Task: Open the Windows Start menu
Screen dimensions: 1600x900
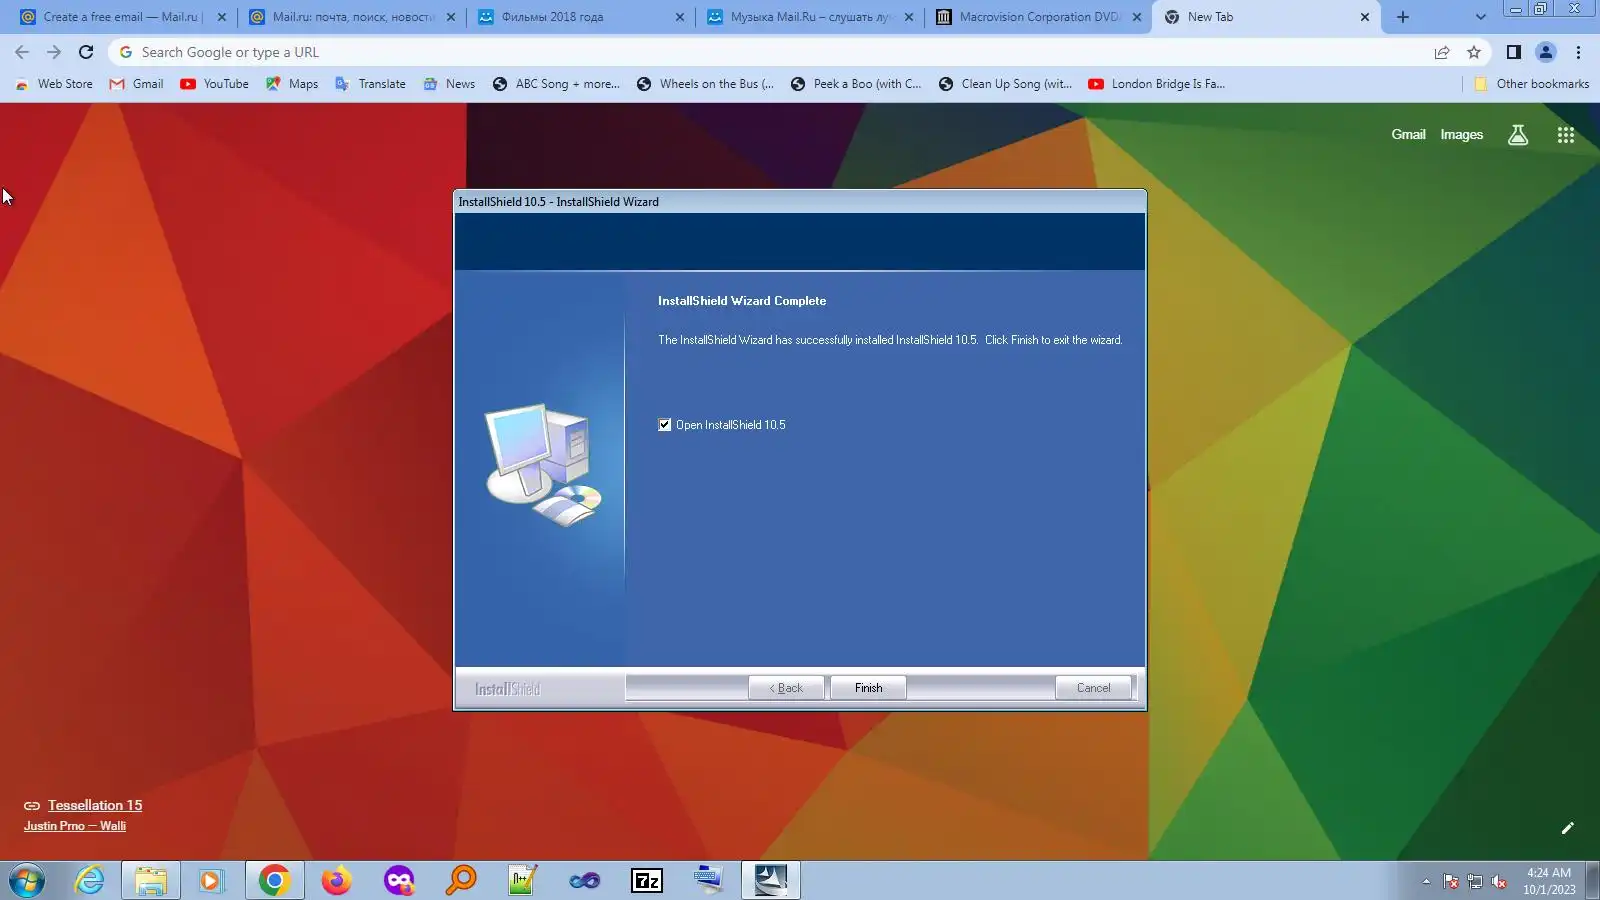Action: [27, 880]
